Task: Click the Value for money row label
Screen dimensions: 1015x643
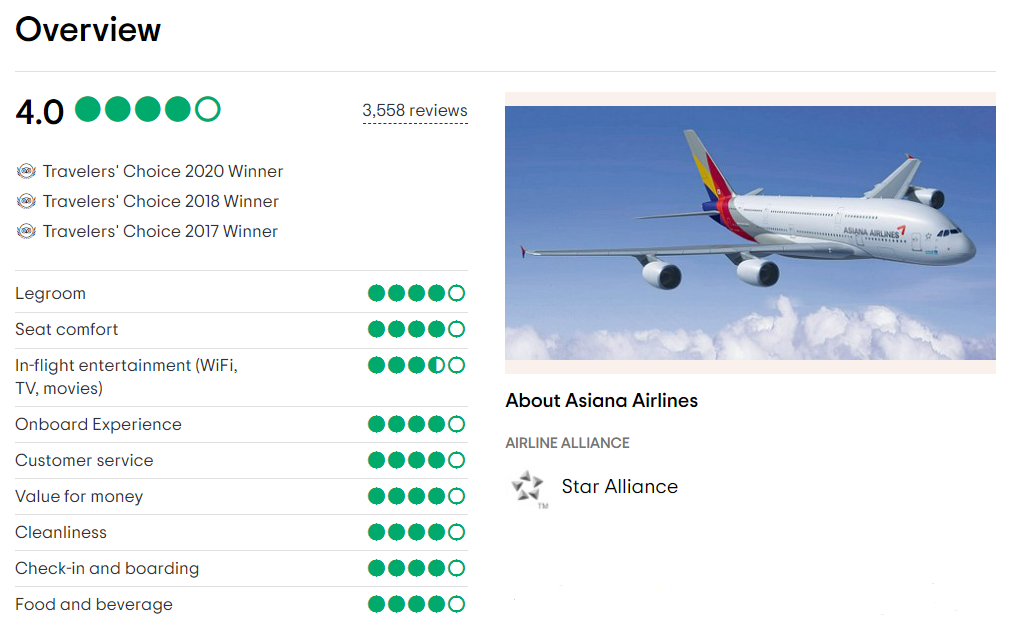Action: click(x=79, y=497)
